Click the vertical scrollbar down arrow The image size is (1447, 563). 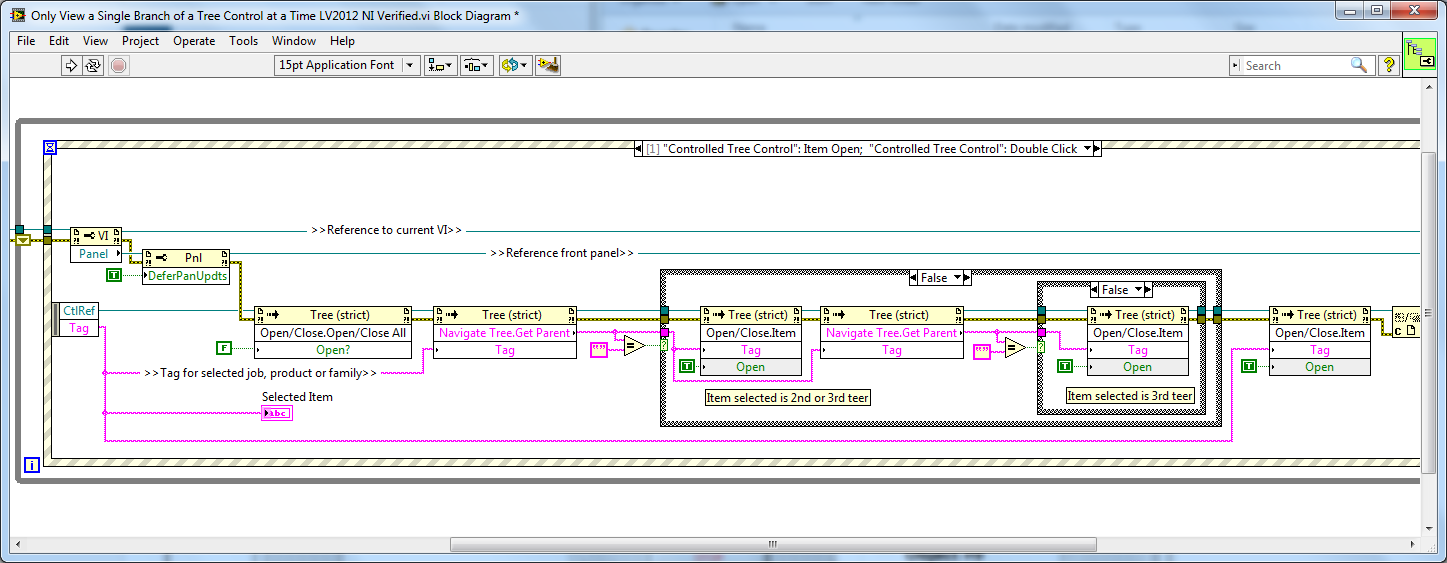point(1428,529)
